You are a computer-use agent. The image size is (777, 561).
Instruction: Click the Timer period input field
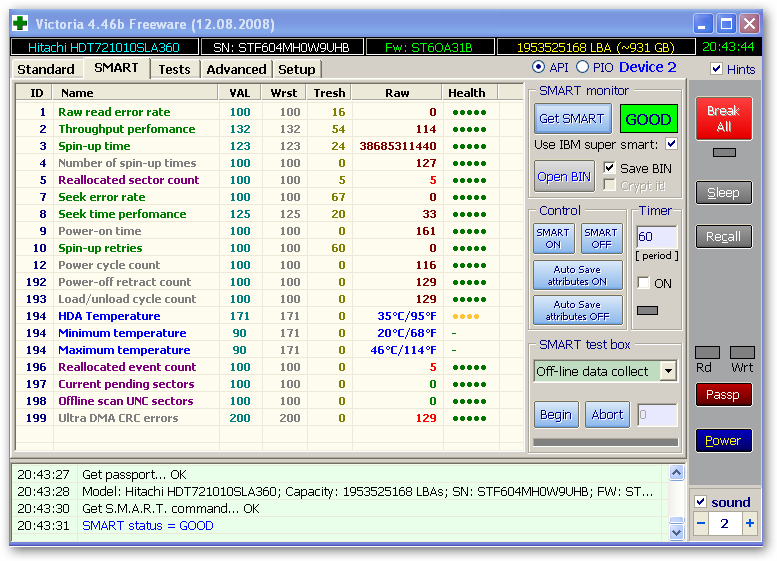click(656, 237)
